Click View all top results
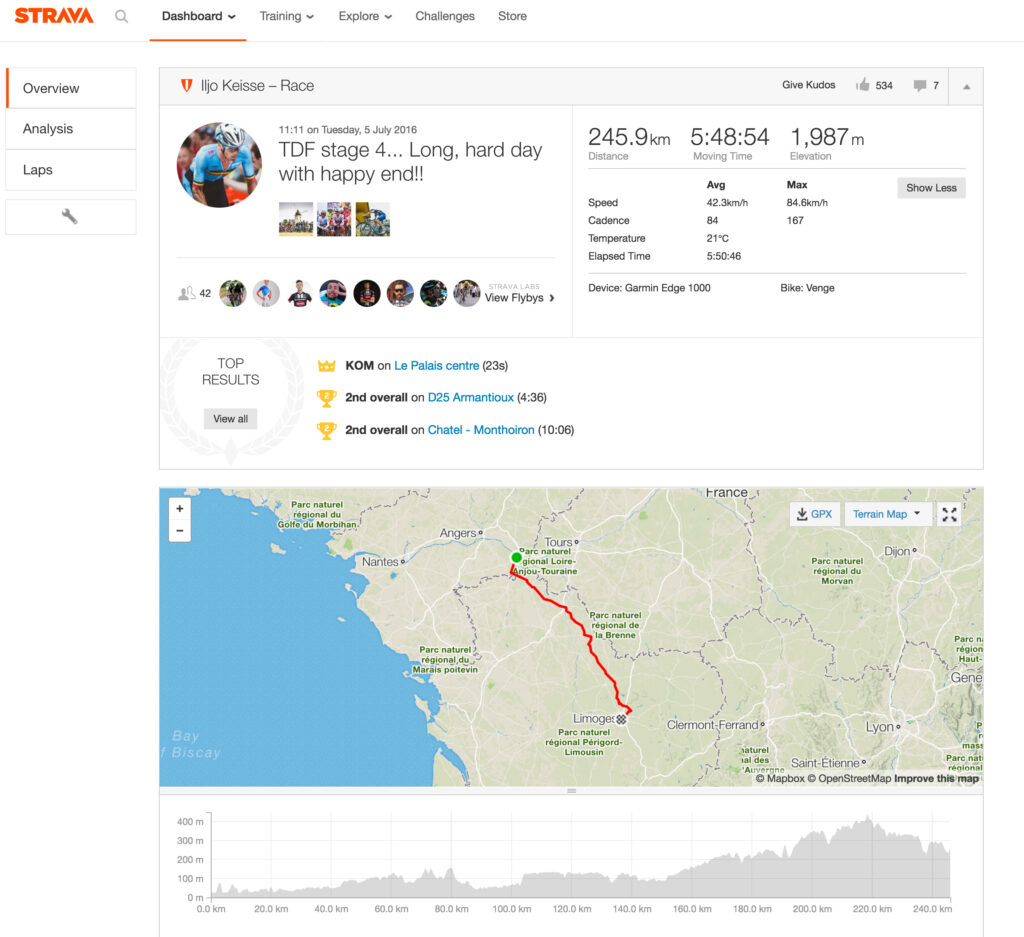Viewport: 1024px width, 937px height. (231, 419)
